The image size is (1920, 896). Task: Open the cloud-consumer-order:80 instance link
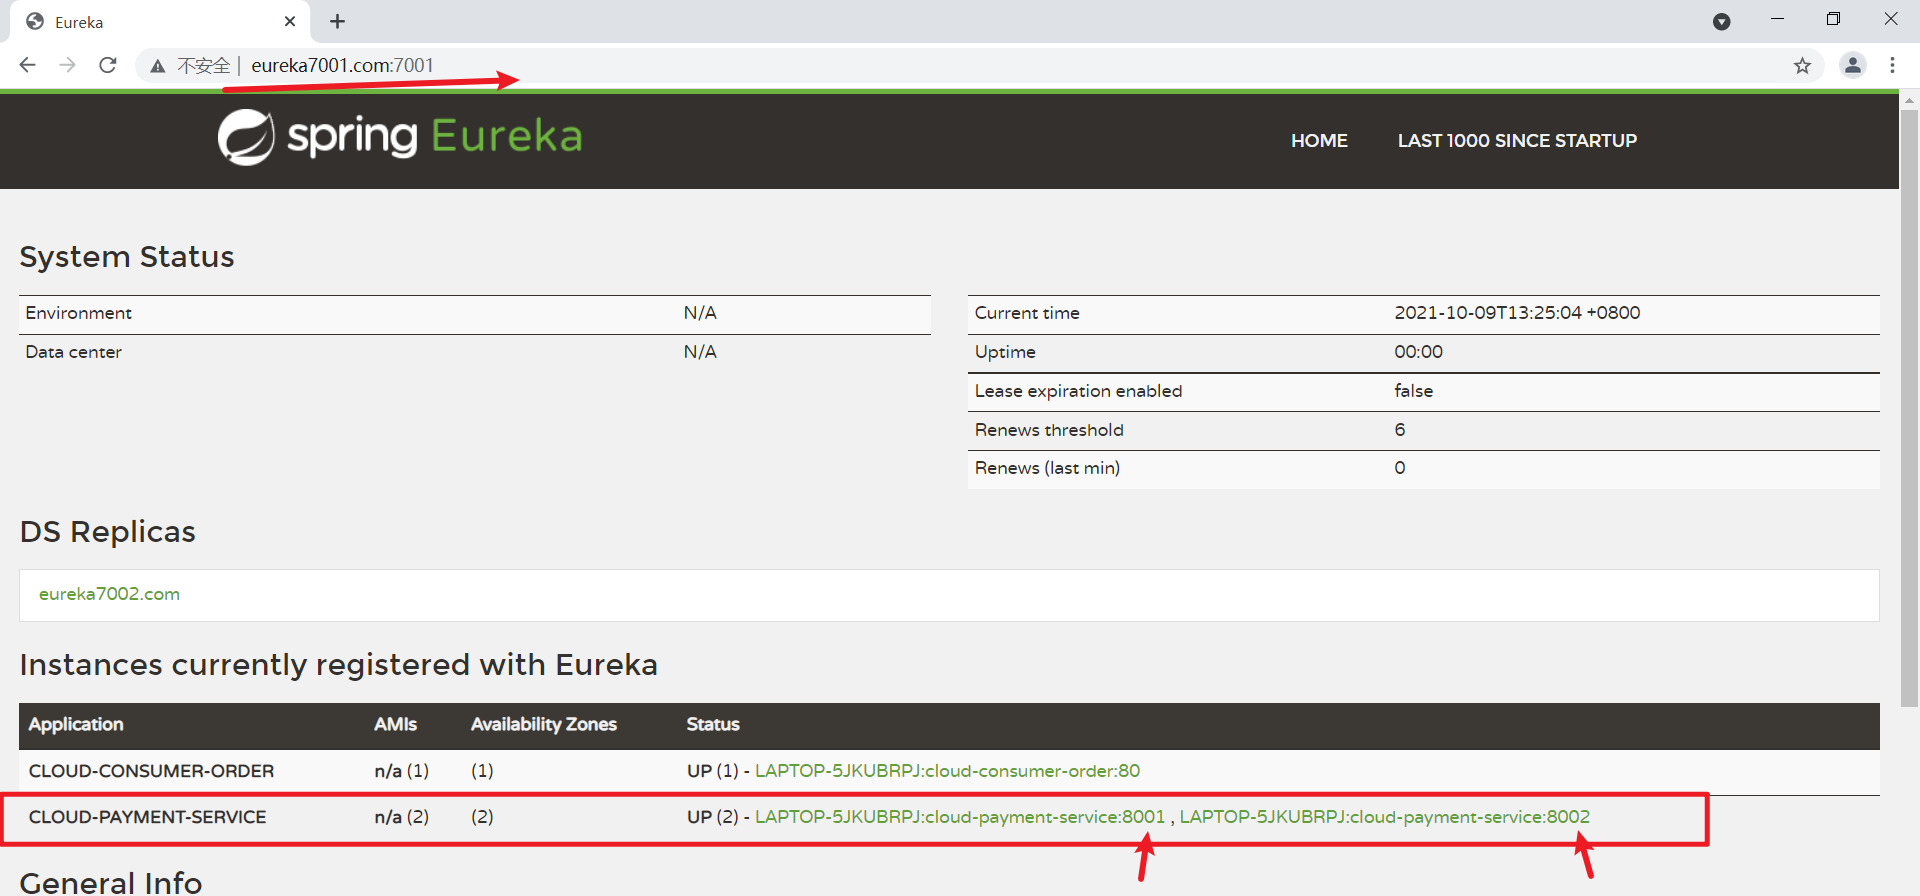click(x=947, y=771)
